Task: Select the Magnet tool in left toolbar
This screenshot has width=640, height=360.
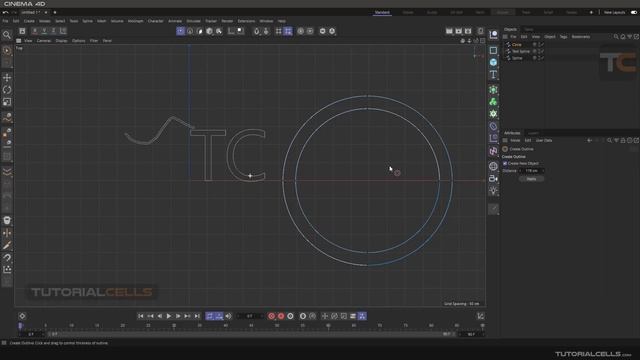Action: point(7,258)
